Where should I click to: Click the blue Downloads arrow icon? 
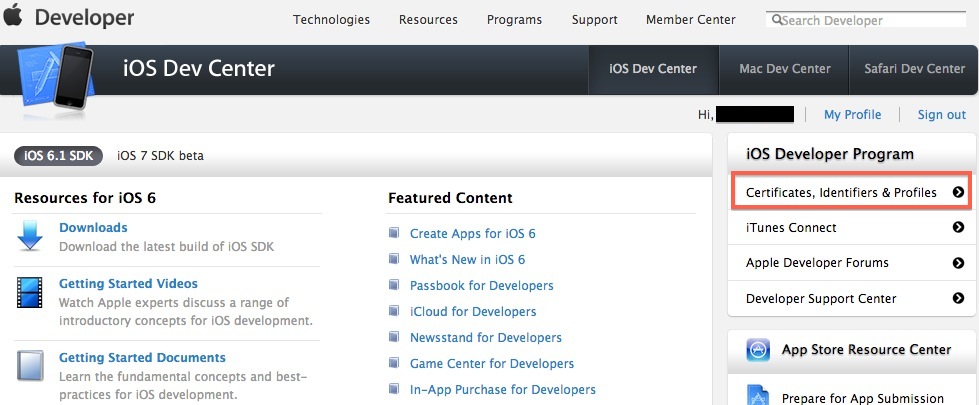click(x=29, y=236)
